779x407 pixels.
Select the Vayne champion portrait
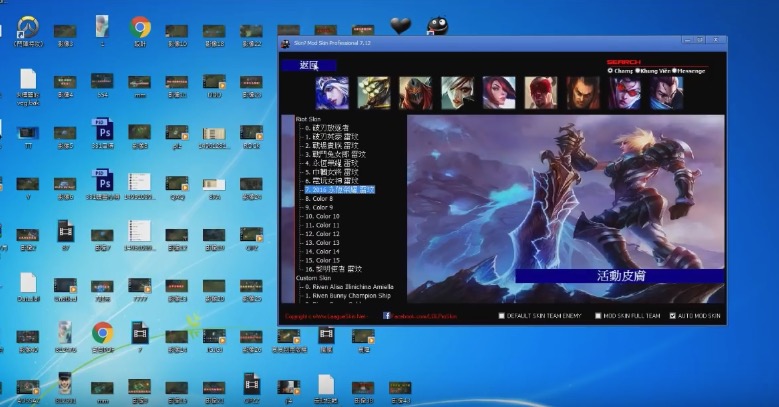click(624, 93)
